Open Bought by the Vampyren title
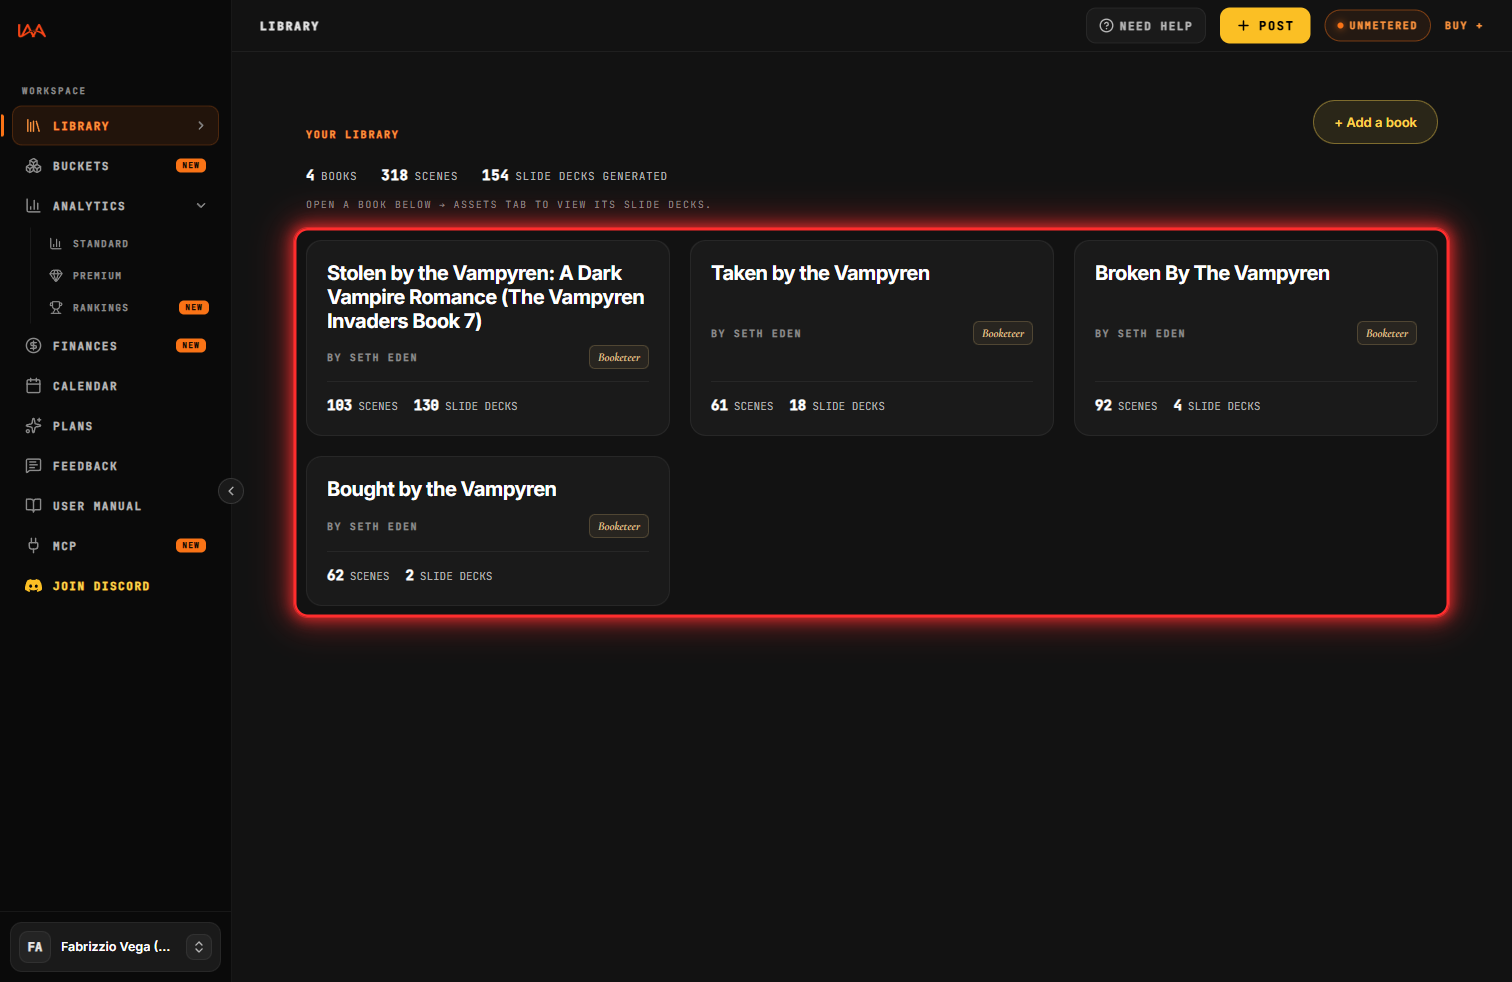Image resolution: width=1512 pixels, height=982 pixels. [x=441, y=489]
